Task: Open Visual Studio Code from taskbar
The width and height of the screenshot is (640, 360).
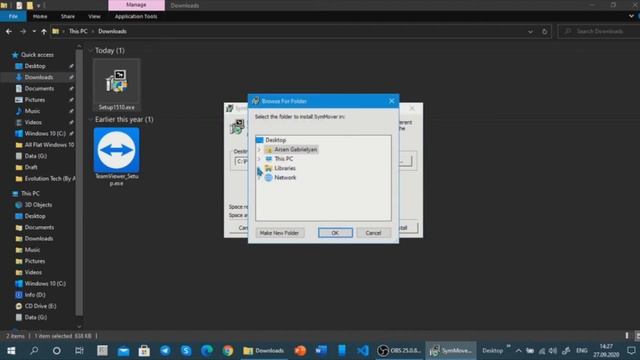Action: tap(363, 351)
